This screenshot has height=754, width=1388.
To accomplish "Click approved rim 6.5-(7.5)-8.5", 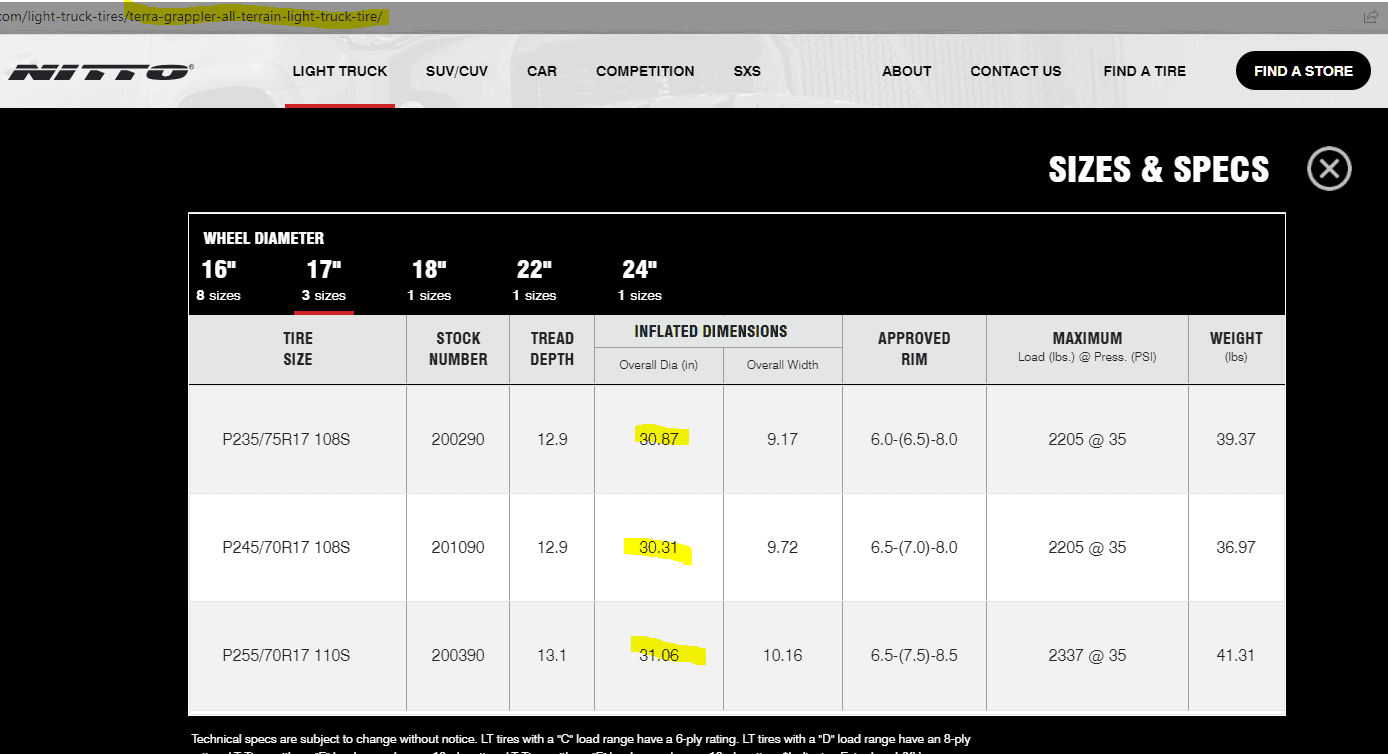I will 914,655.
